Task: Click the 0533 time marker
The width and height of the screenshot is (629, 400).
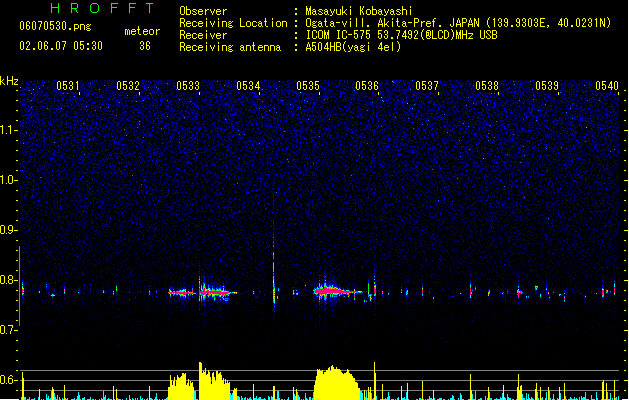Action: coord(188,86)
